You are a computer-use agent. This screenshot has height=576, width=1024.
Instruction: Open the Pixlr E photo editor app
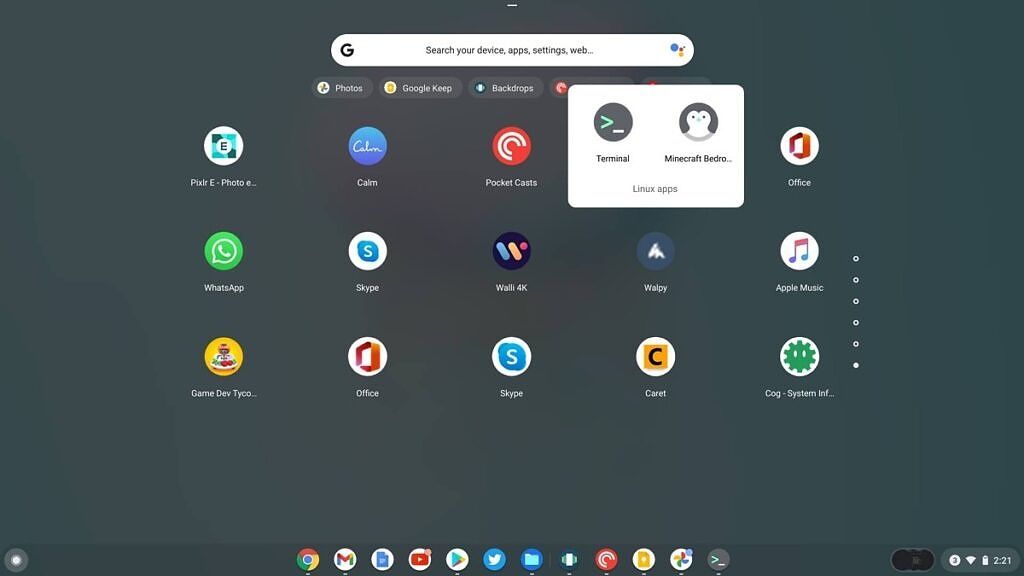[223, 147]
